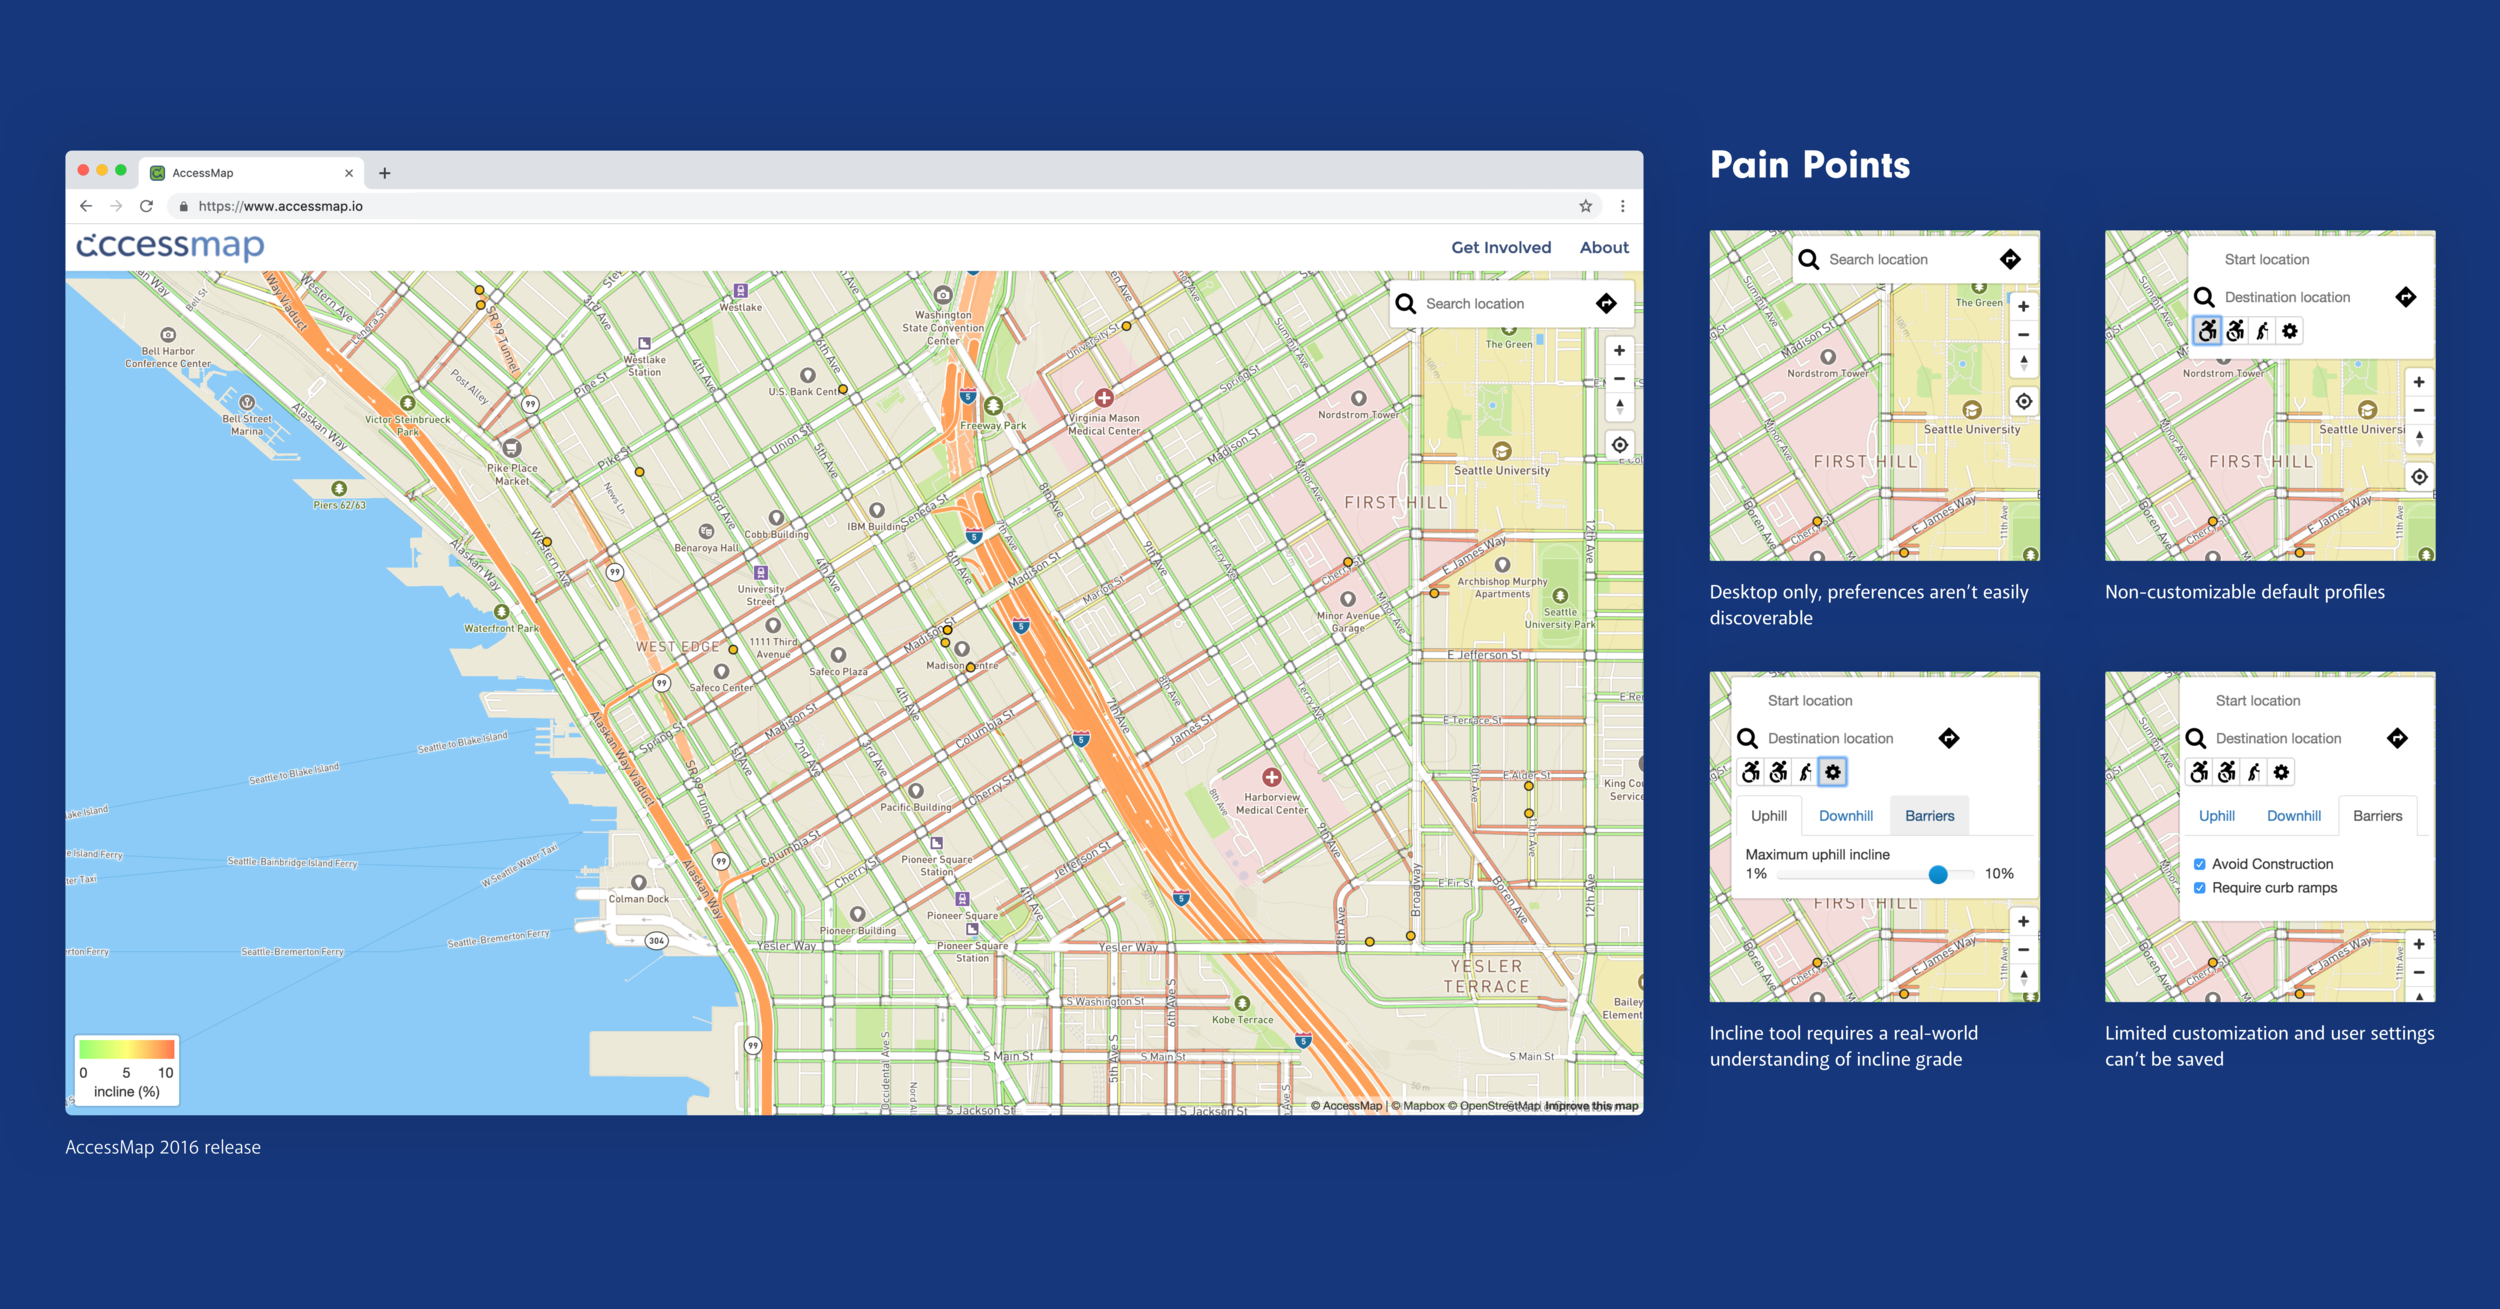Select wheelchair profile in 'Incline tool' panel
Viewport: 2500px width, 1309px height.
click(1751, 772)
